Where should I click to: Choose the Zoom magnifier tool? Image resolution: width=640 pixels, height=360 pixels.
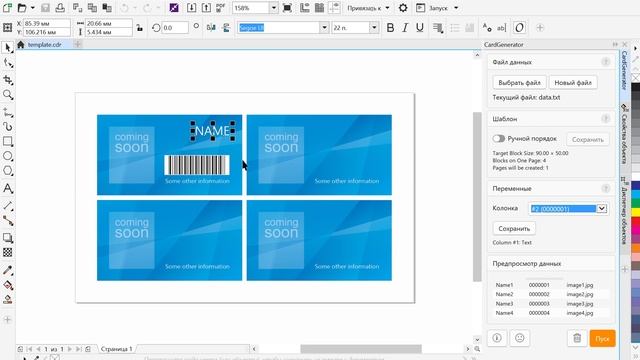(8, 95)
